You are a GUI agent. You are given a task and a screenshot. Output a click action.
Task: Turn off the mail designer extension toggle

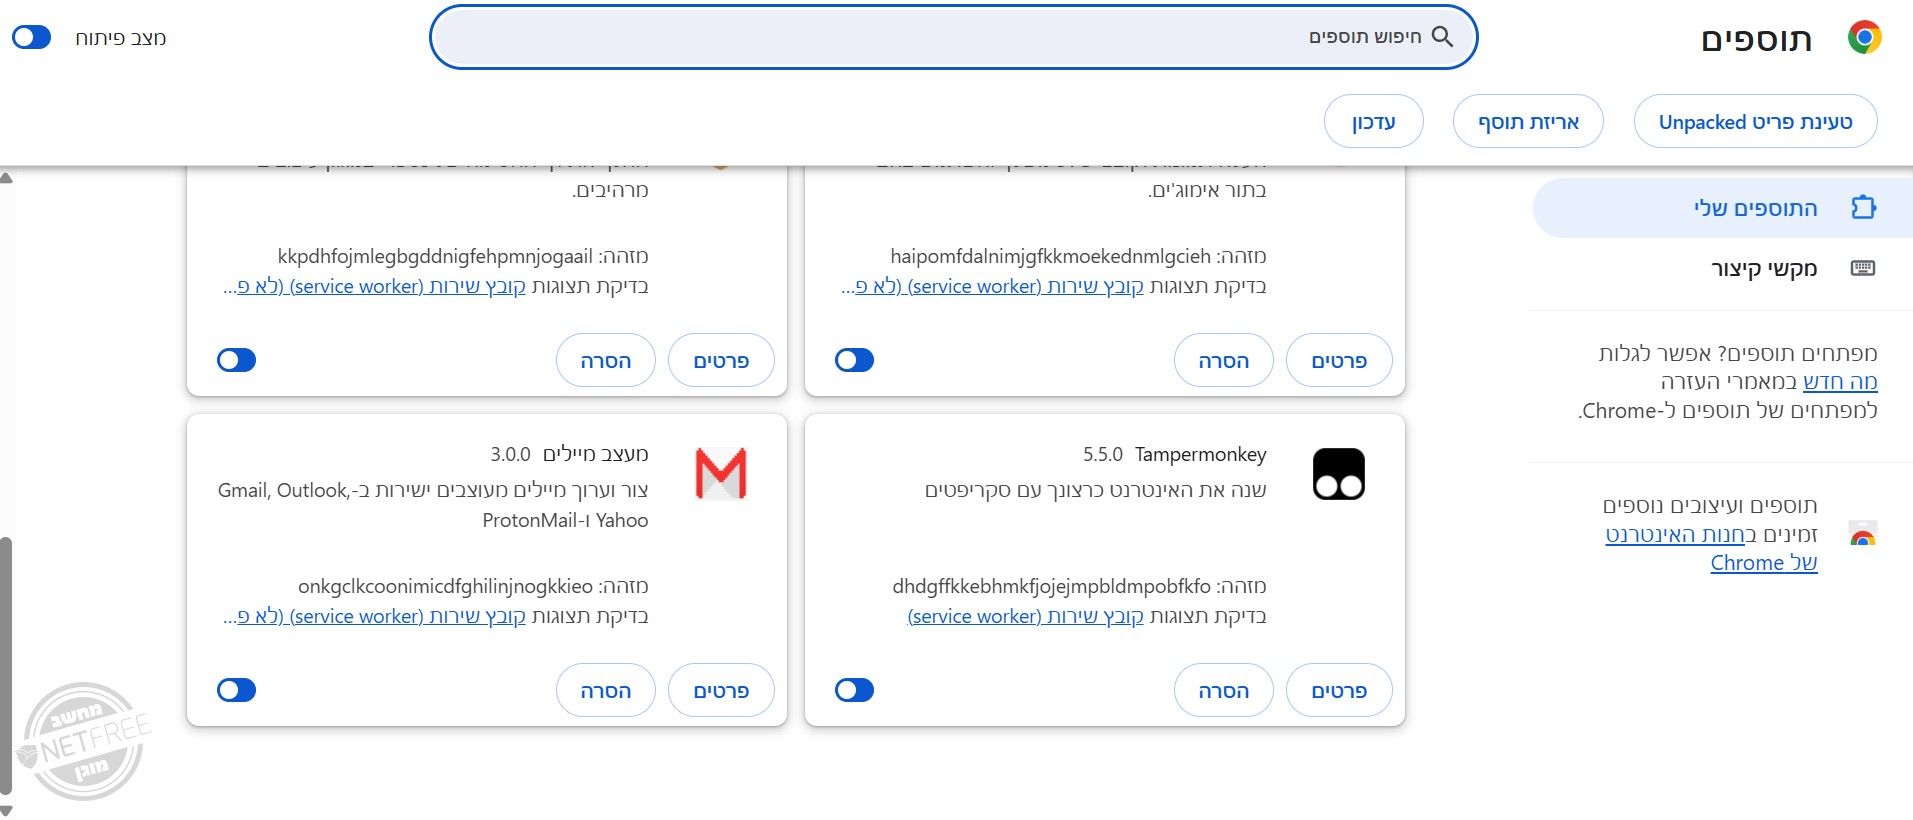[x=236, y=690]
